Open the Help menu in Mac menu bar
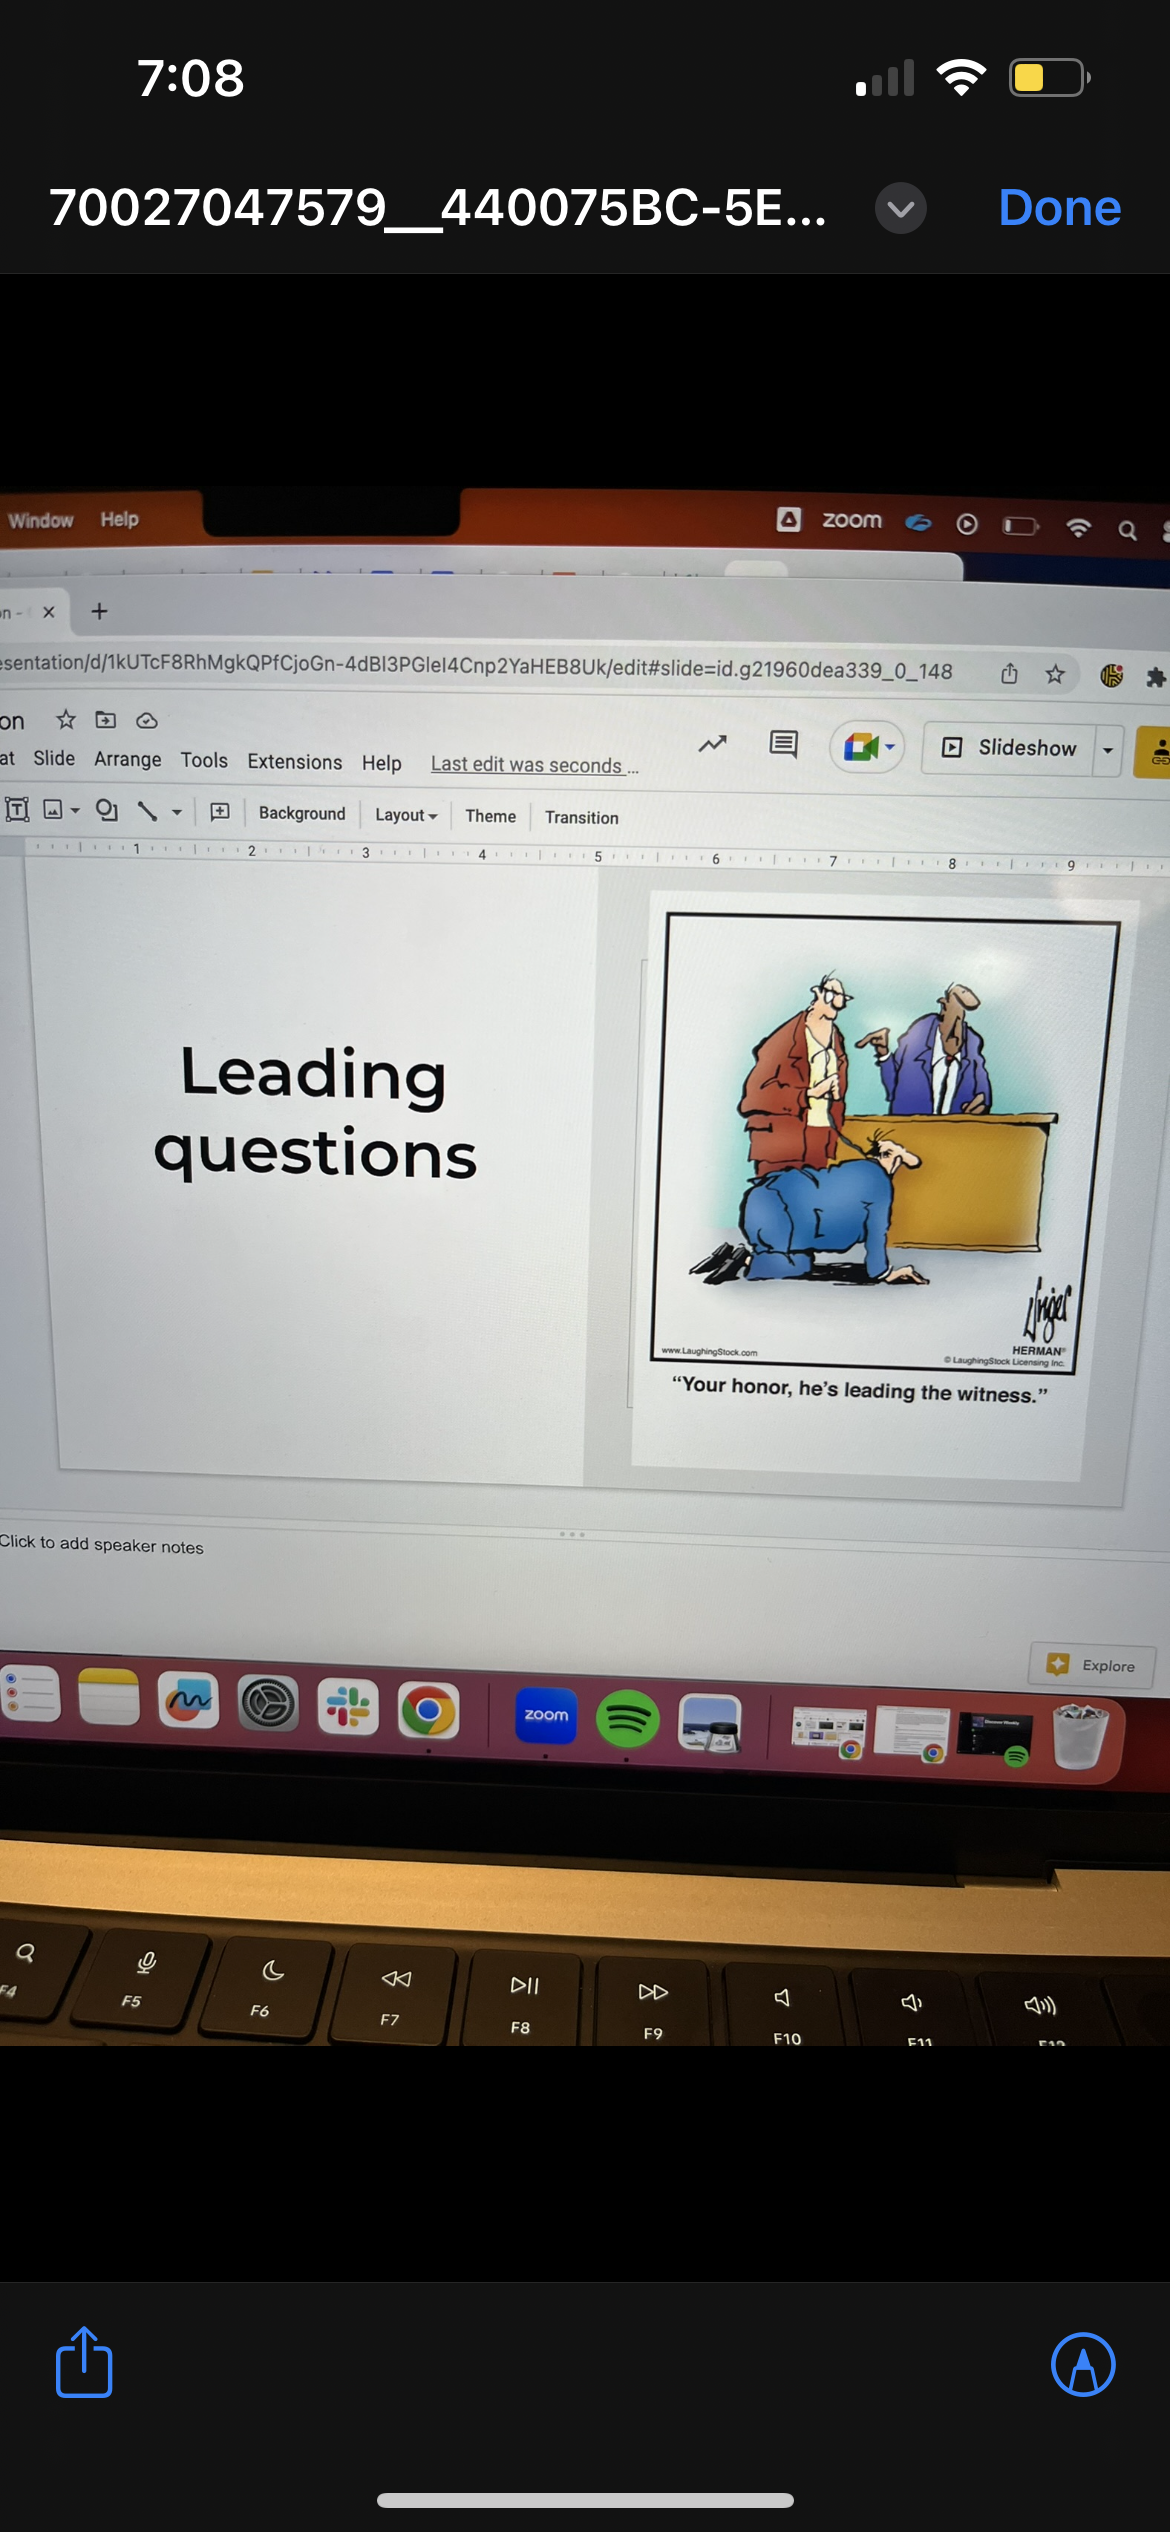Viewport: 1170px width, 2532px height. [x=119, y=519]
